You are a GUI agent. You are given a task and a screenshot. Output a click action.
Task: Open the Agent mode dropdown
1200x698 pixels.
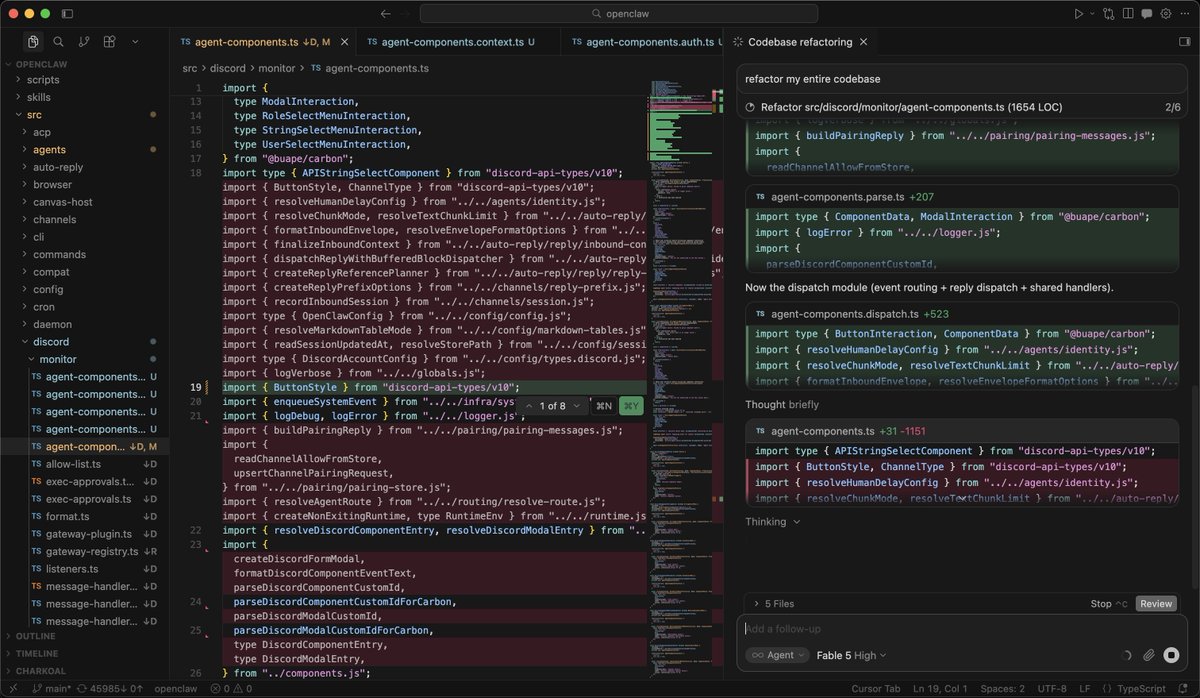[776, 656]
